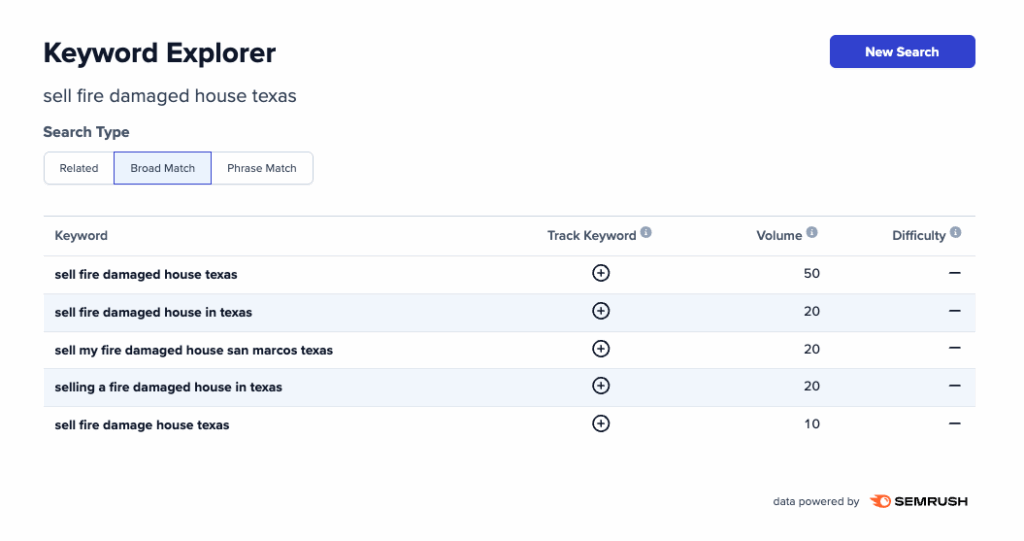This screenshot has height=541, width=1024.
Task: Click difficulty dash for first keyword row
Action: coord(954,273)
